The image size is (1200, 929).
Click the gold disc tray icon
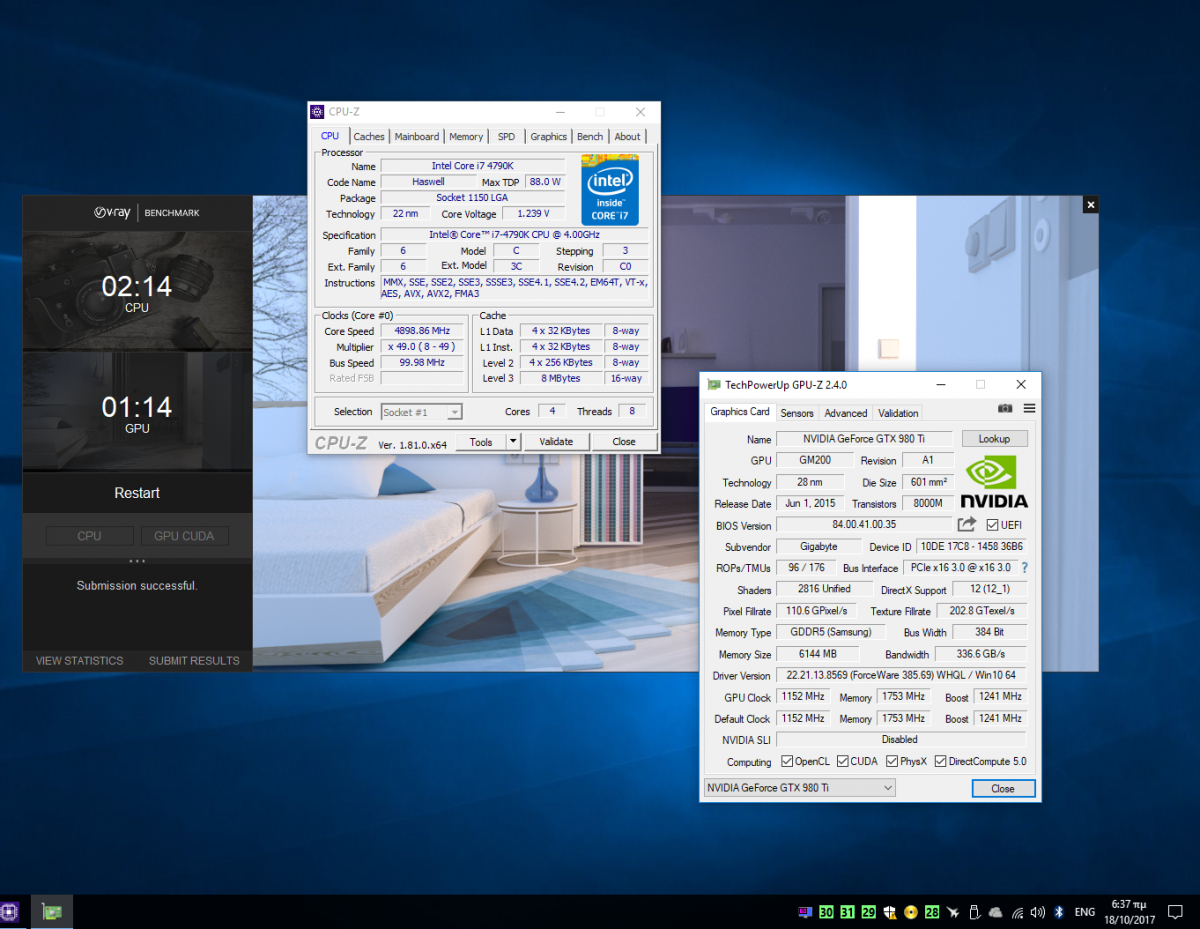[x=911, y=912]
